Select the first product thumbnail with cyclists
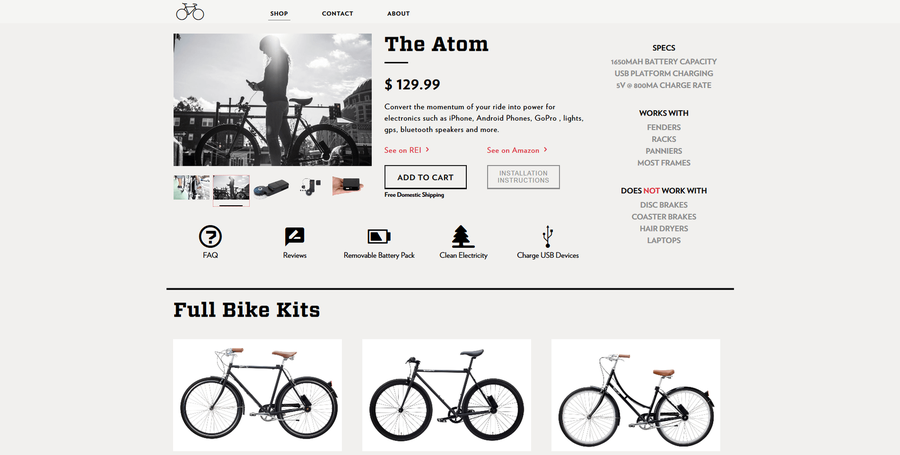The height and width of the screenshot is (455, 900). pos(192,187)
